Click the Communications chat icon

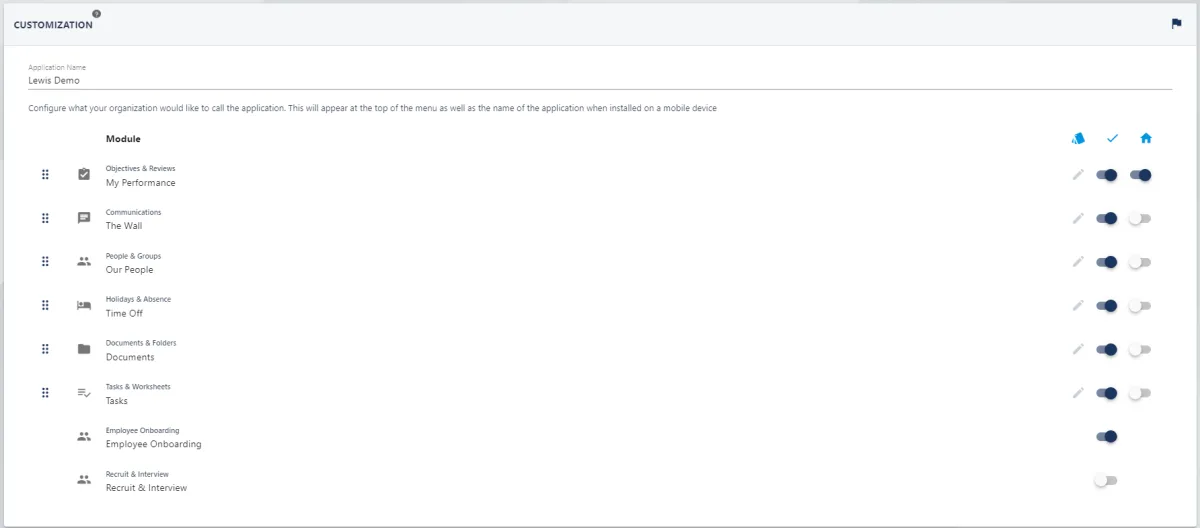84,218
